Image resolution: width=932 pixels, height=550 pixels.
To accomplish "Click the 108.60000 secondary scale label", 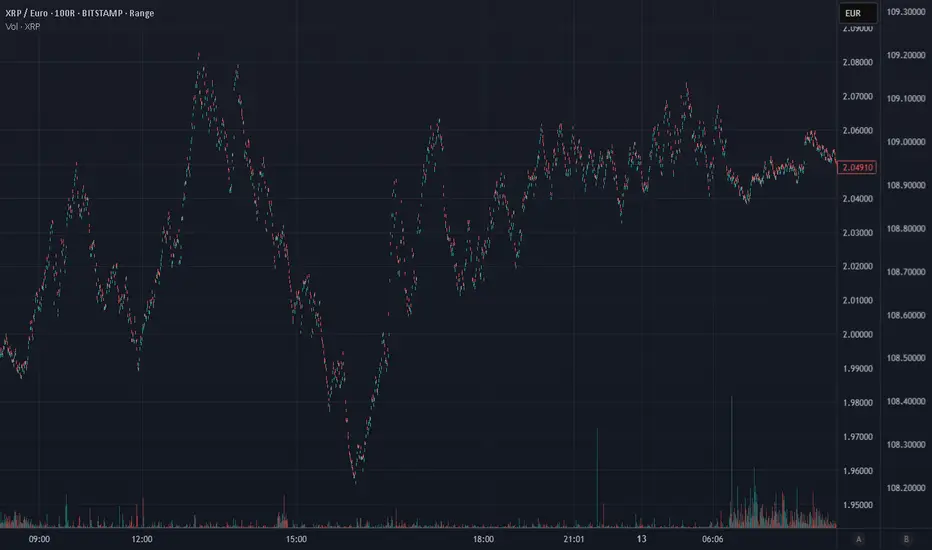I will [906, 315].
